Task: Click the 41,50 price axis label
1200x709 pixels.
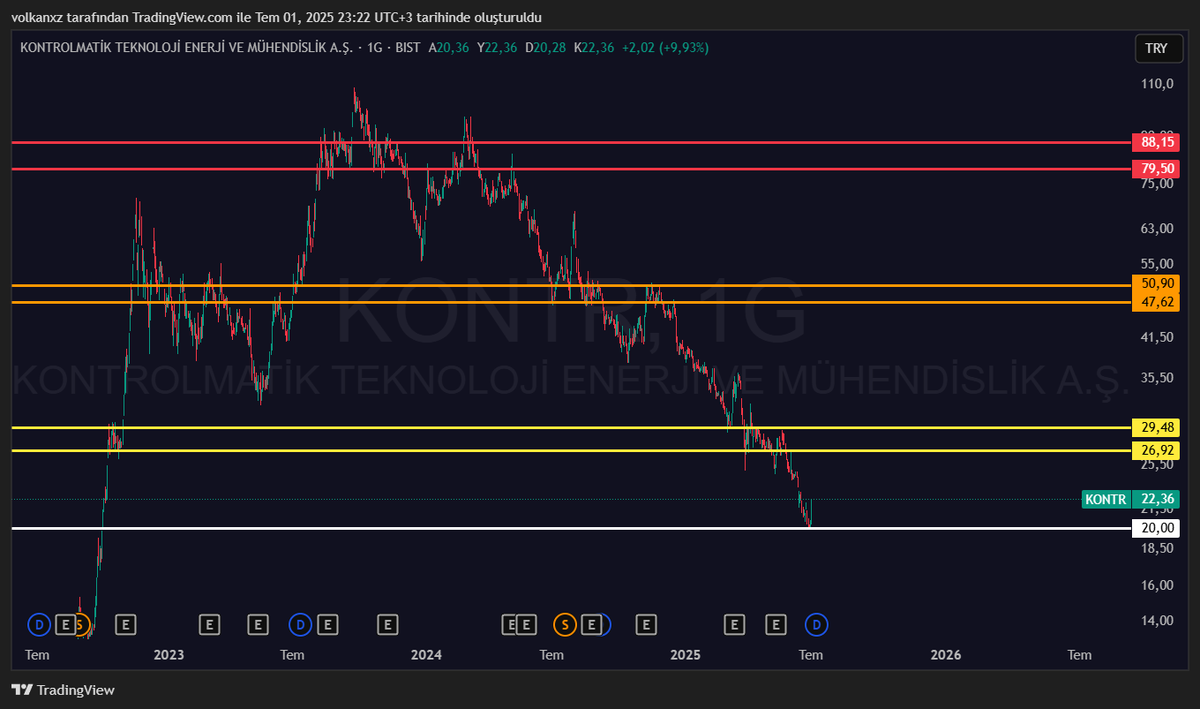Action: (1156, 337)
